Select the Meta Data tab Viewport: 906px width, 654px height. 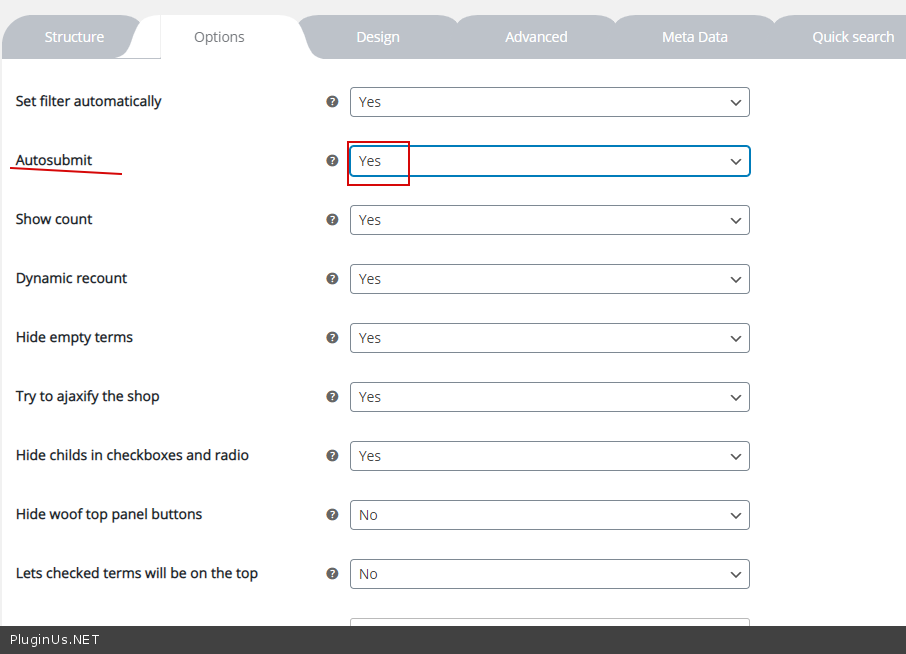coord(694,37)
